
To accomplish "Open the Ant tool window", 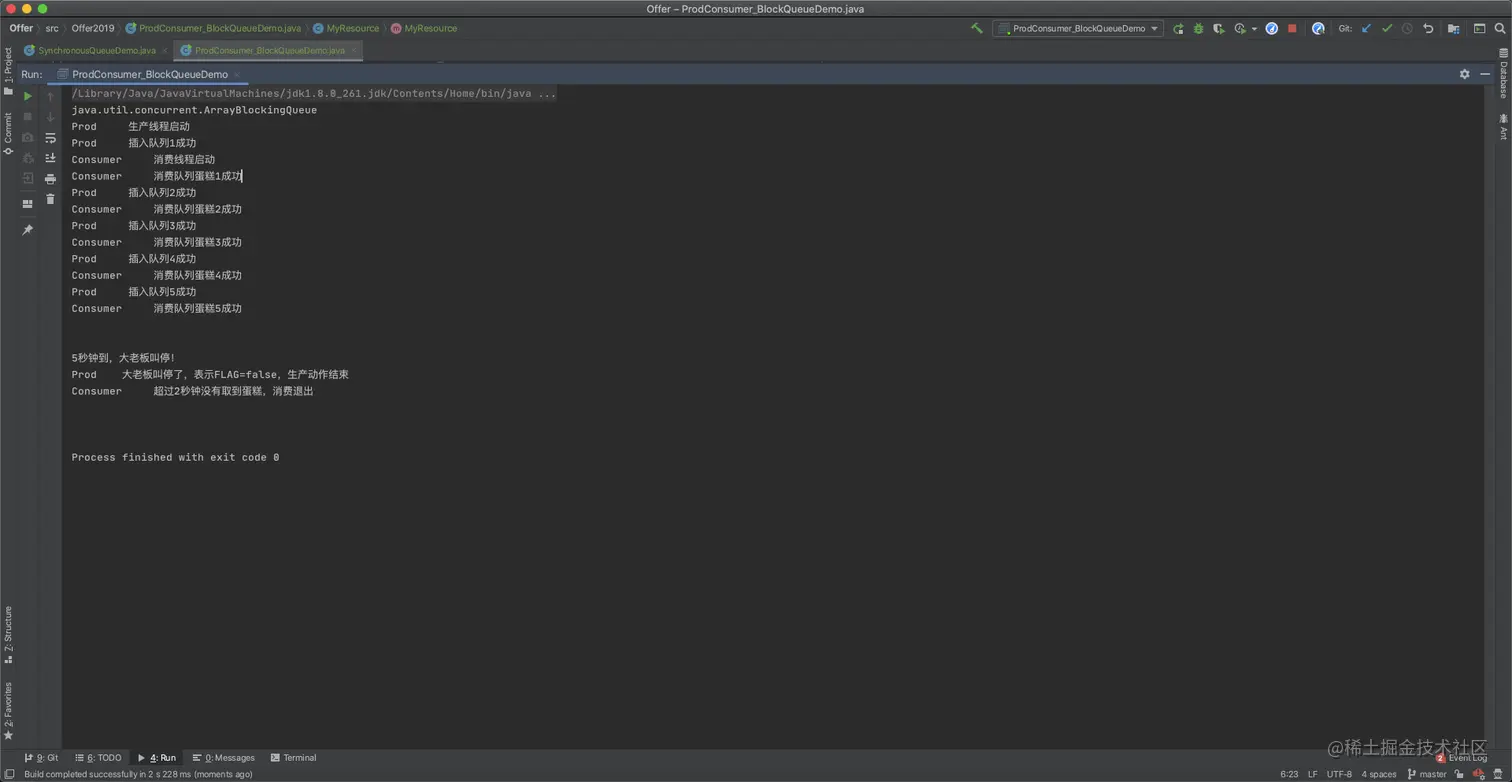I will point(1503,126).
